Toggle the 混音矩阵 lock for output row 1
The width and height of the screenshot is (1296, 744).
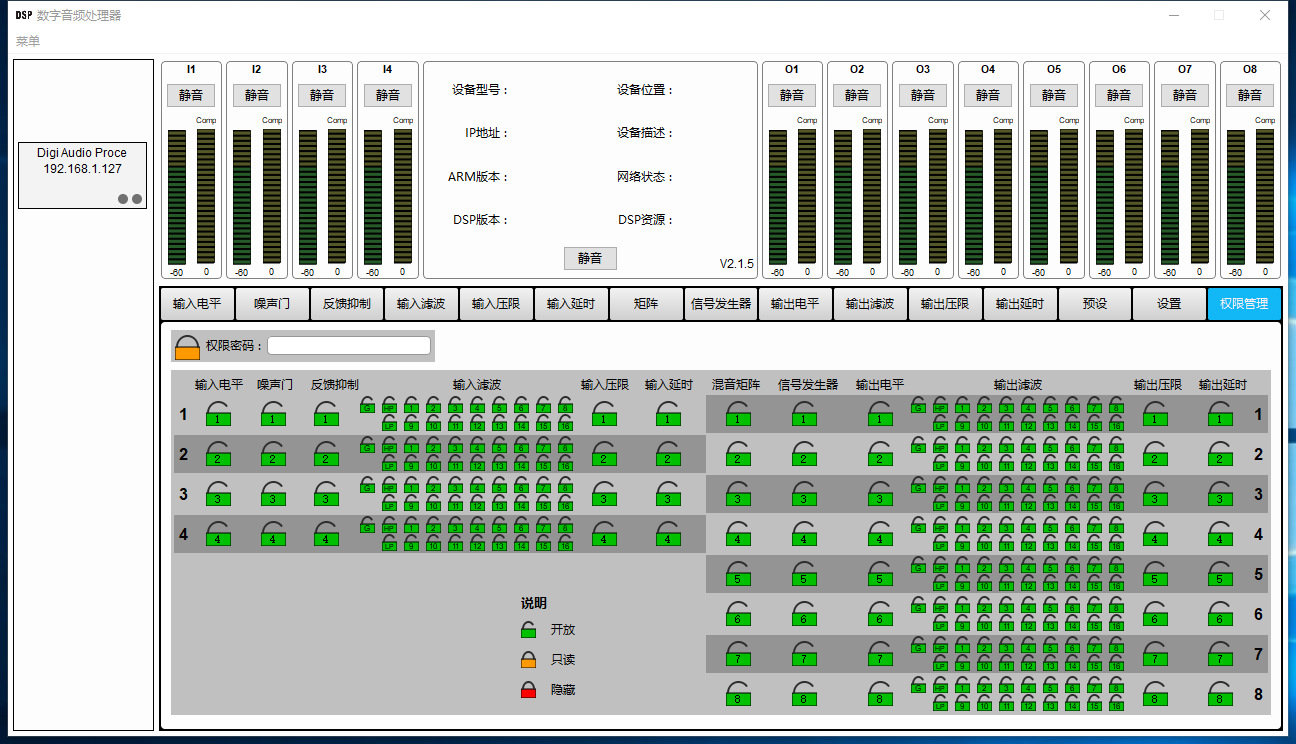(x=738, y=414)
